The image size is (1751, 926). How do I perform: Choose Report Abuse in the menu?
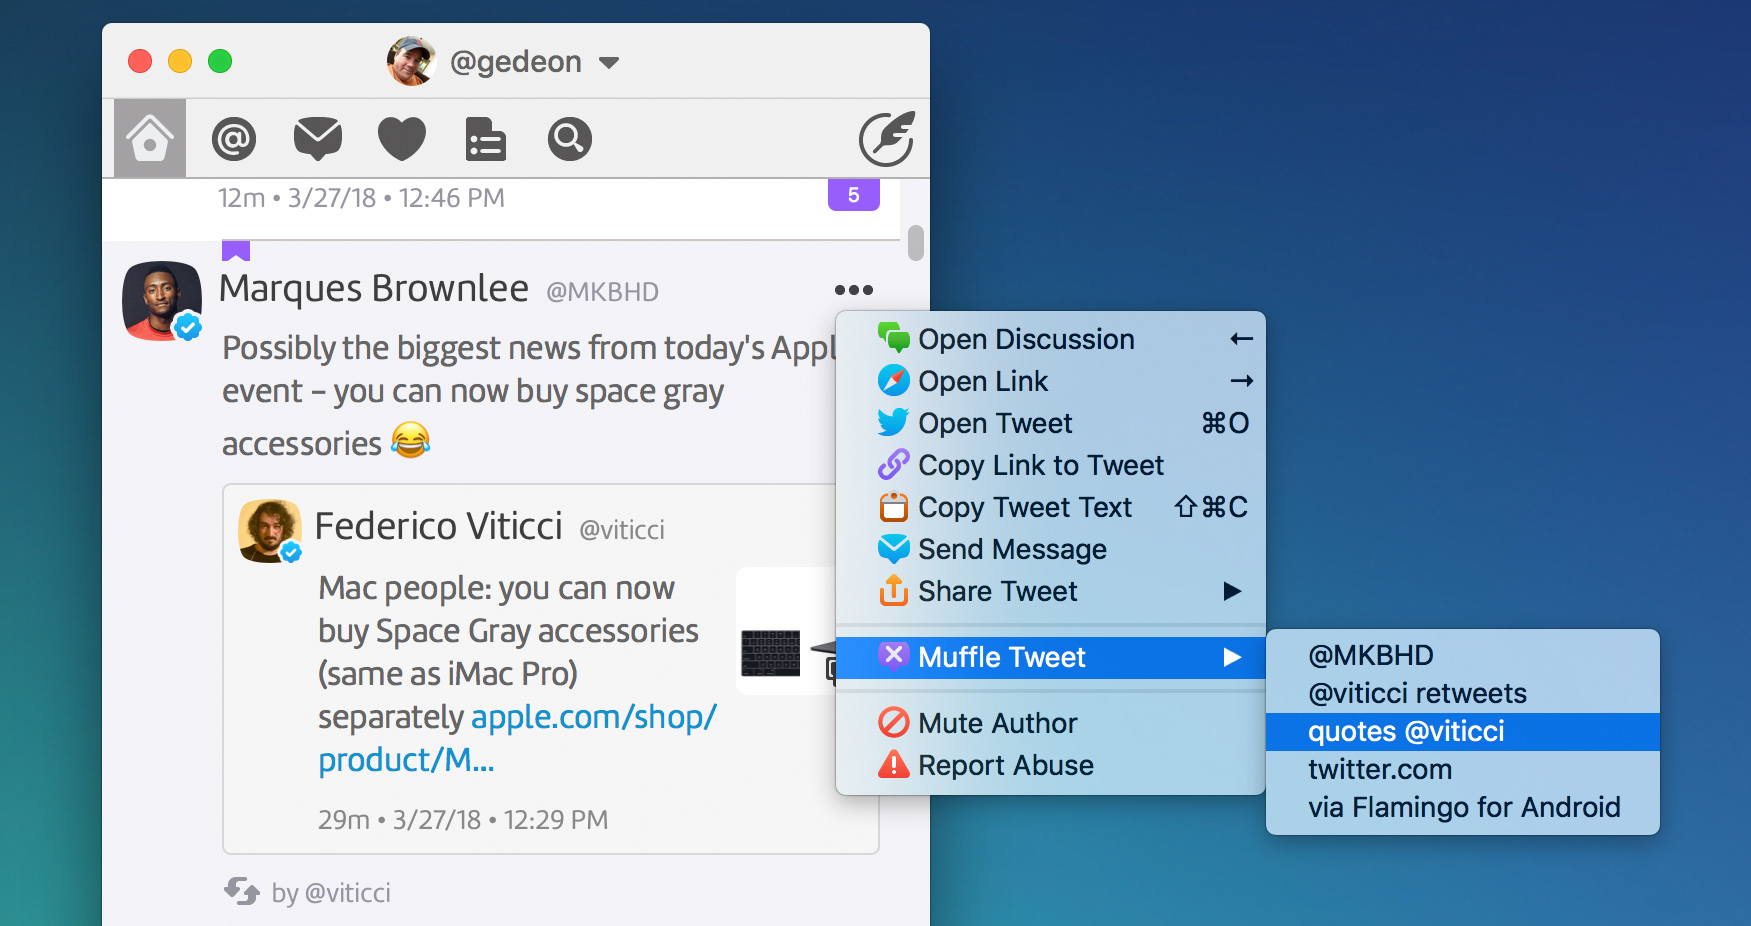(1005, 765)
